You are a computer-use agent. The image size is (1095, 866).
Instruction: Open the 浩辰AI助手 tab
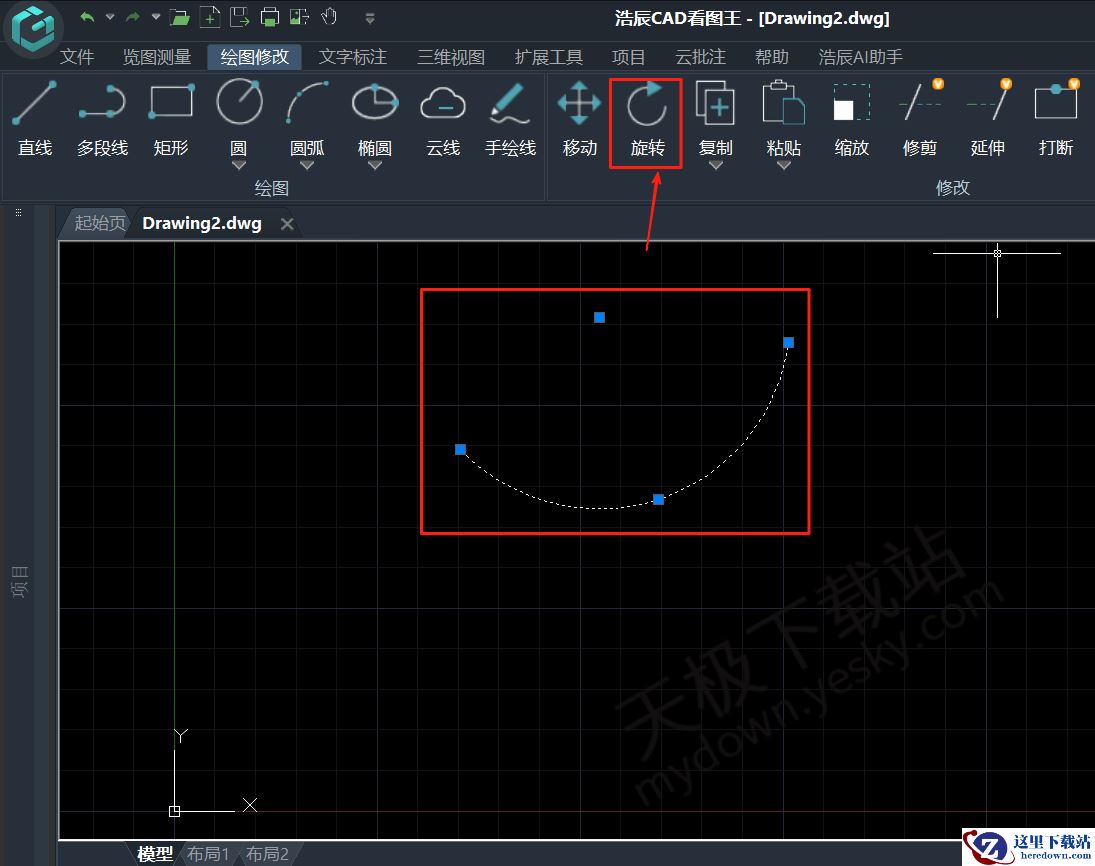coord(860,57)
